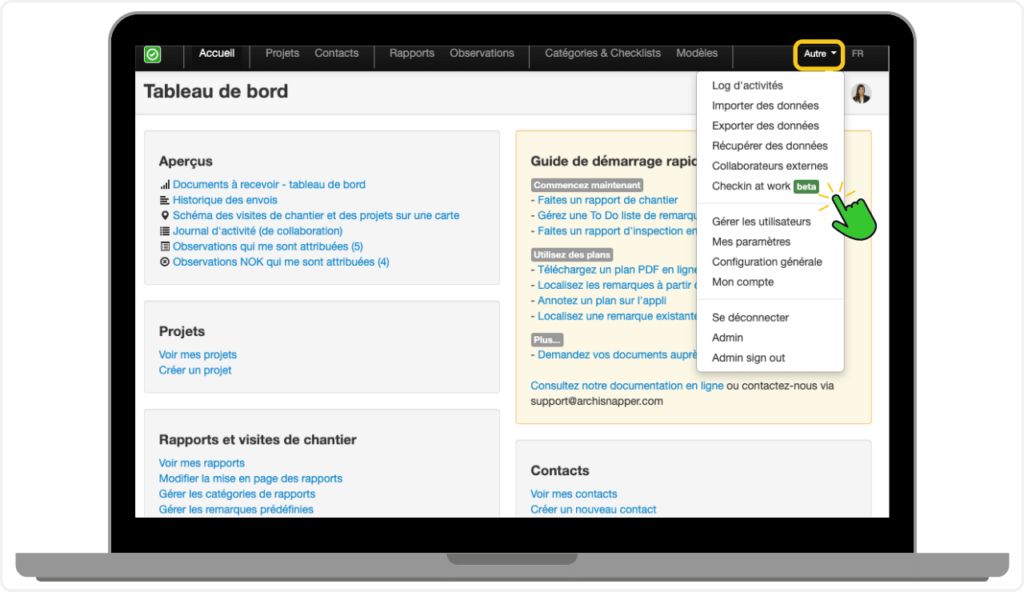Open the Modèles navigation item
The image size is (1024, 592).
(697, 53)
